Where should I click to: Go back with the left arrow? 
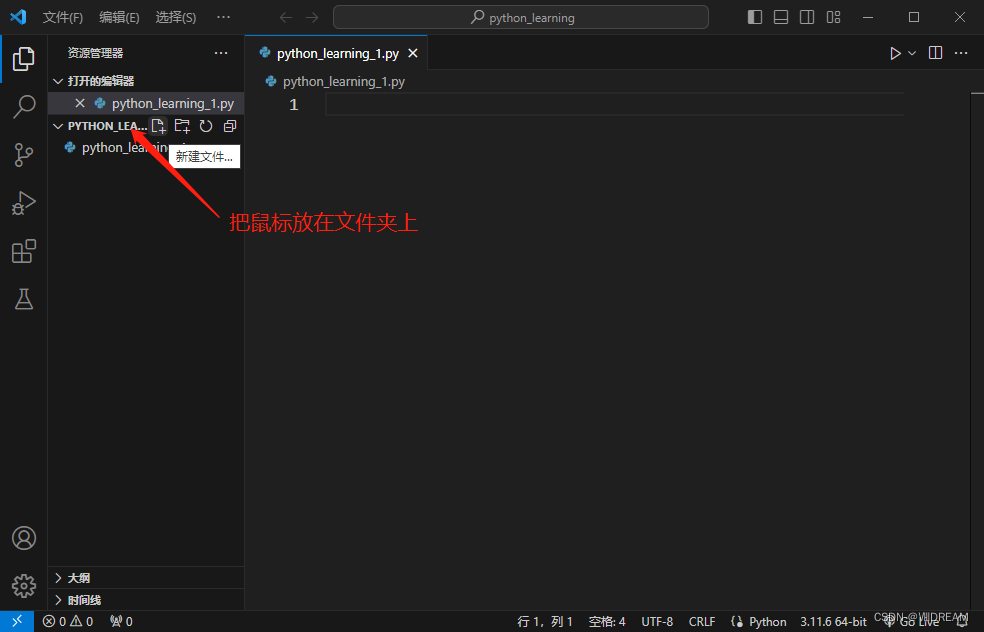286,18
